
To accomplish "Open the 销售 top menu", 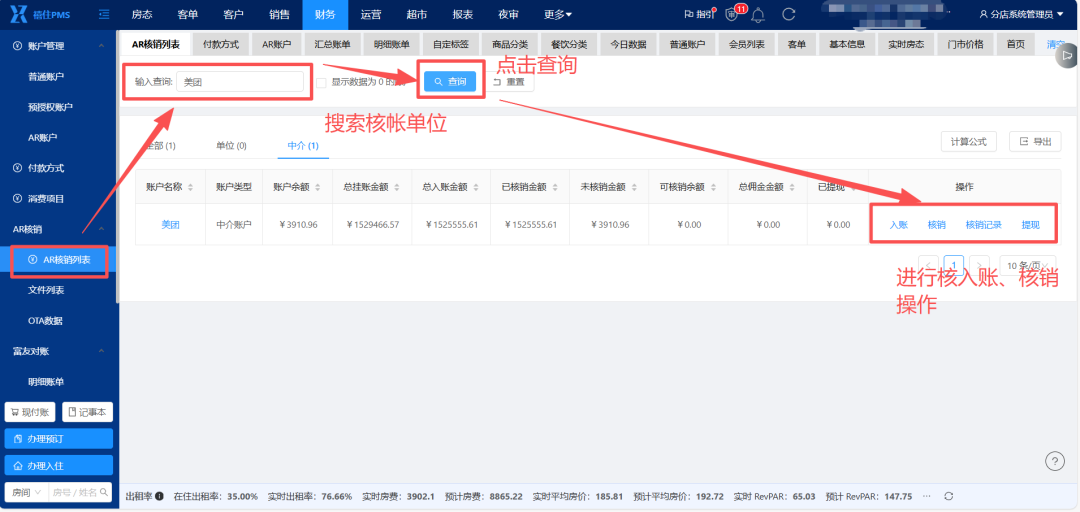I will (x=279, y=14).
